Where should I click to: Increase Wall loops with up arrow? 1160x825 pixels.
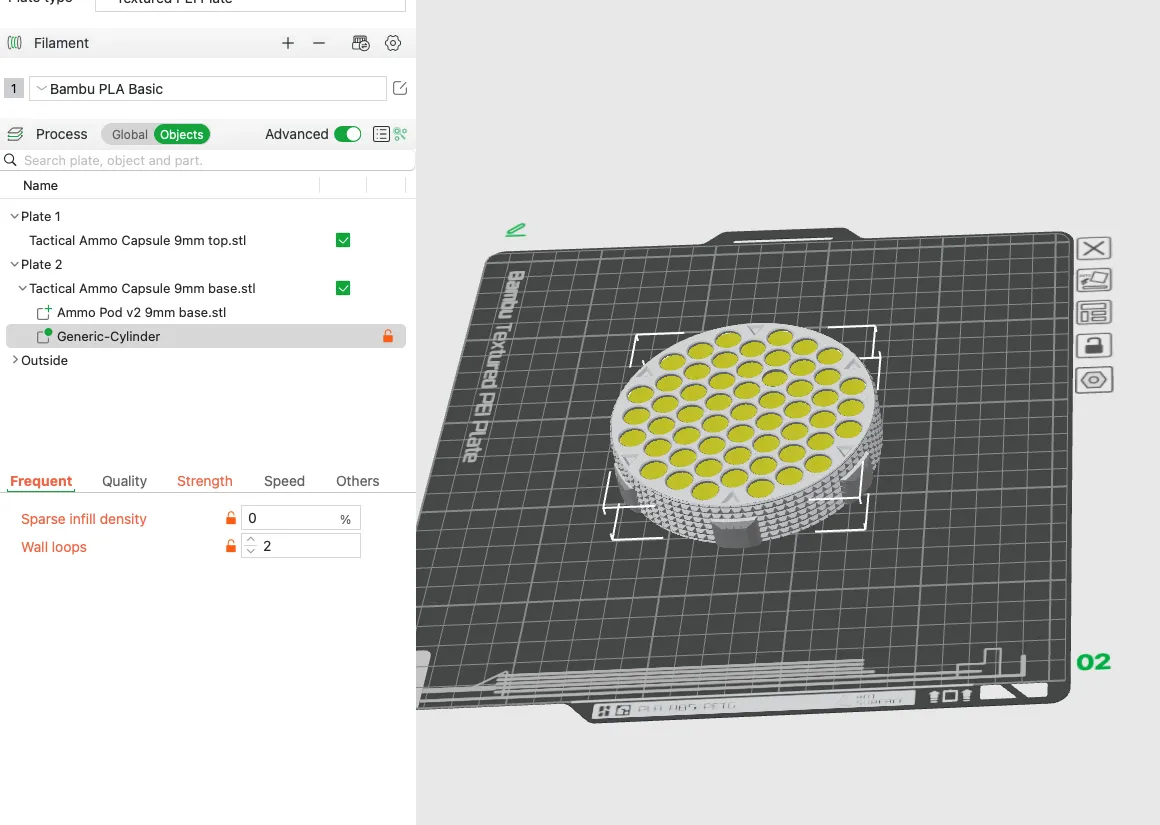pos(251,540)
